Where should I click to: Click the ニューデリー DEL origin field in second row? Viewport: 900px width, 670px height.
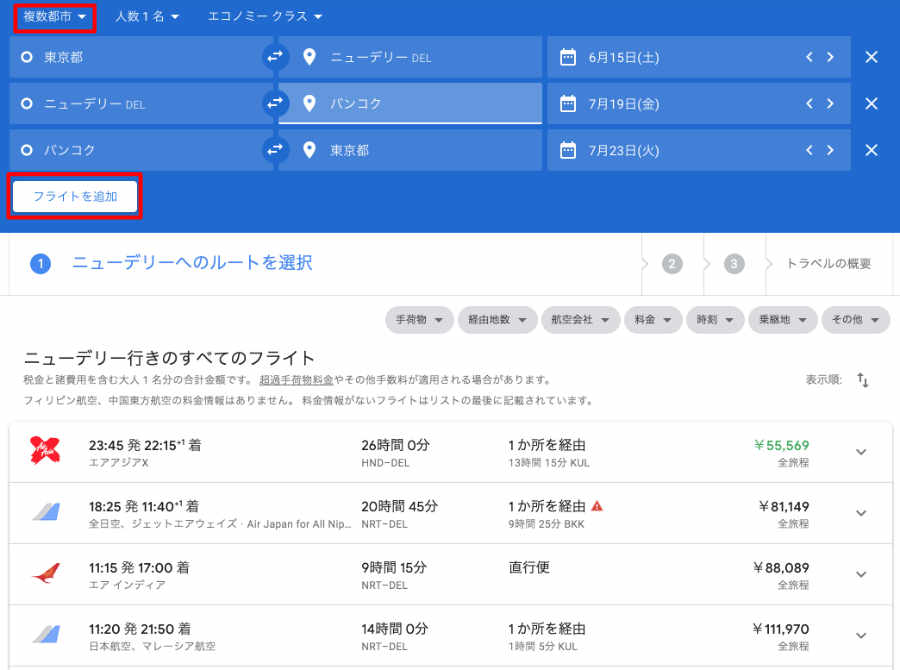coord(141,104)
